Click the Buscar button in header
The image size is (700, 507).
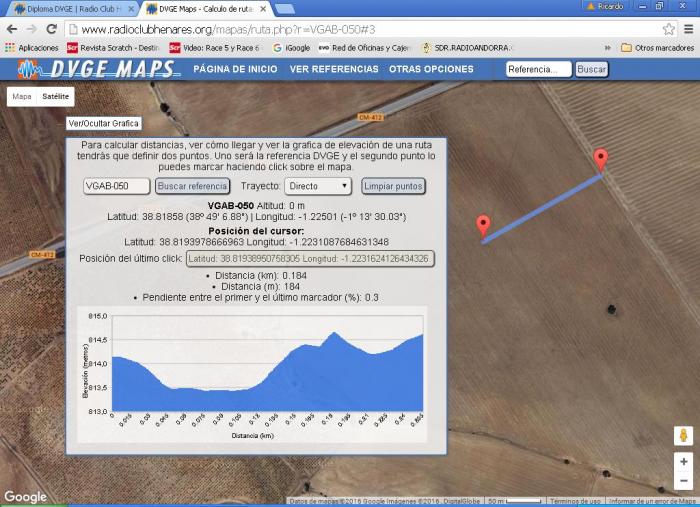click(592, 69)
